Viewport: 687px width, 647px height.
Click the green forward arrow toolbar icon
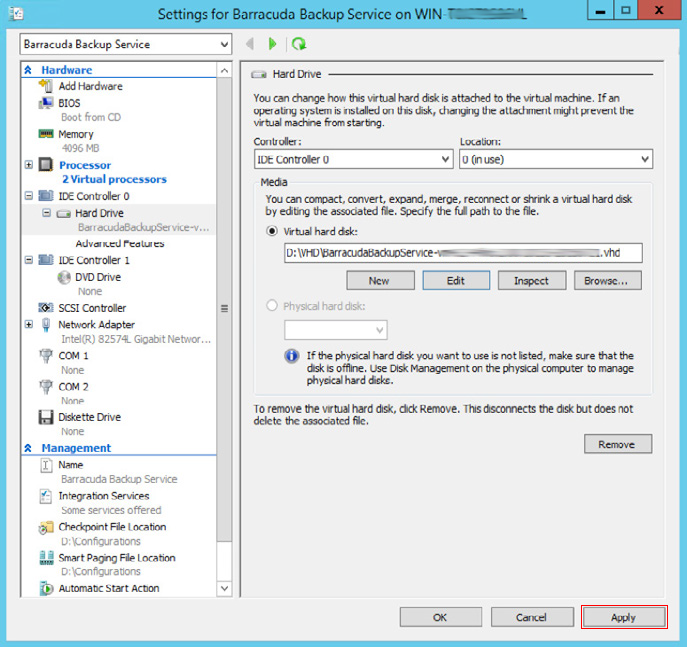pos(273,44)
